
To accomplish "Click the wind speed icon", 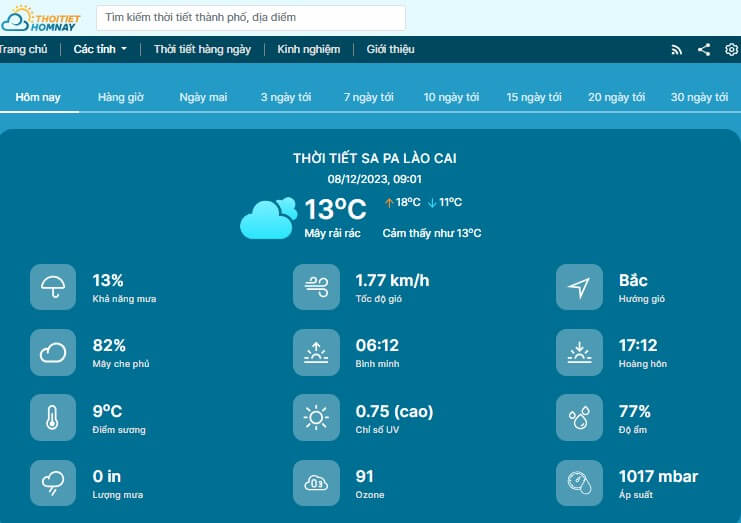I will pos(316,287).
